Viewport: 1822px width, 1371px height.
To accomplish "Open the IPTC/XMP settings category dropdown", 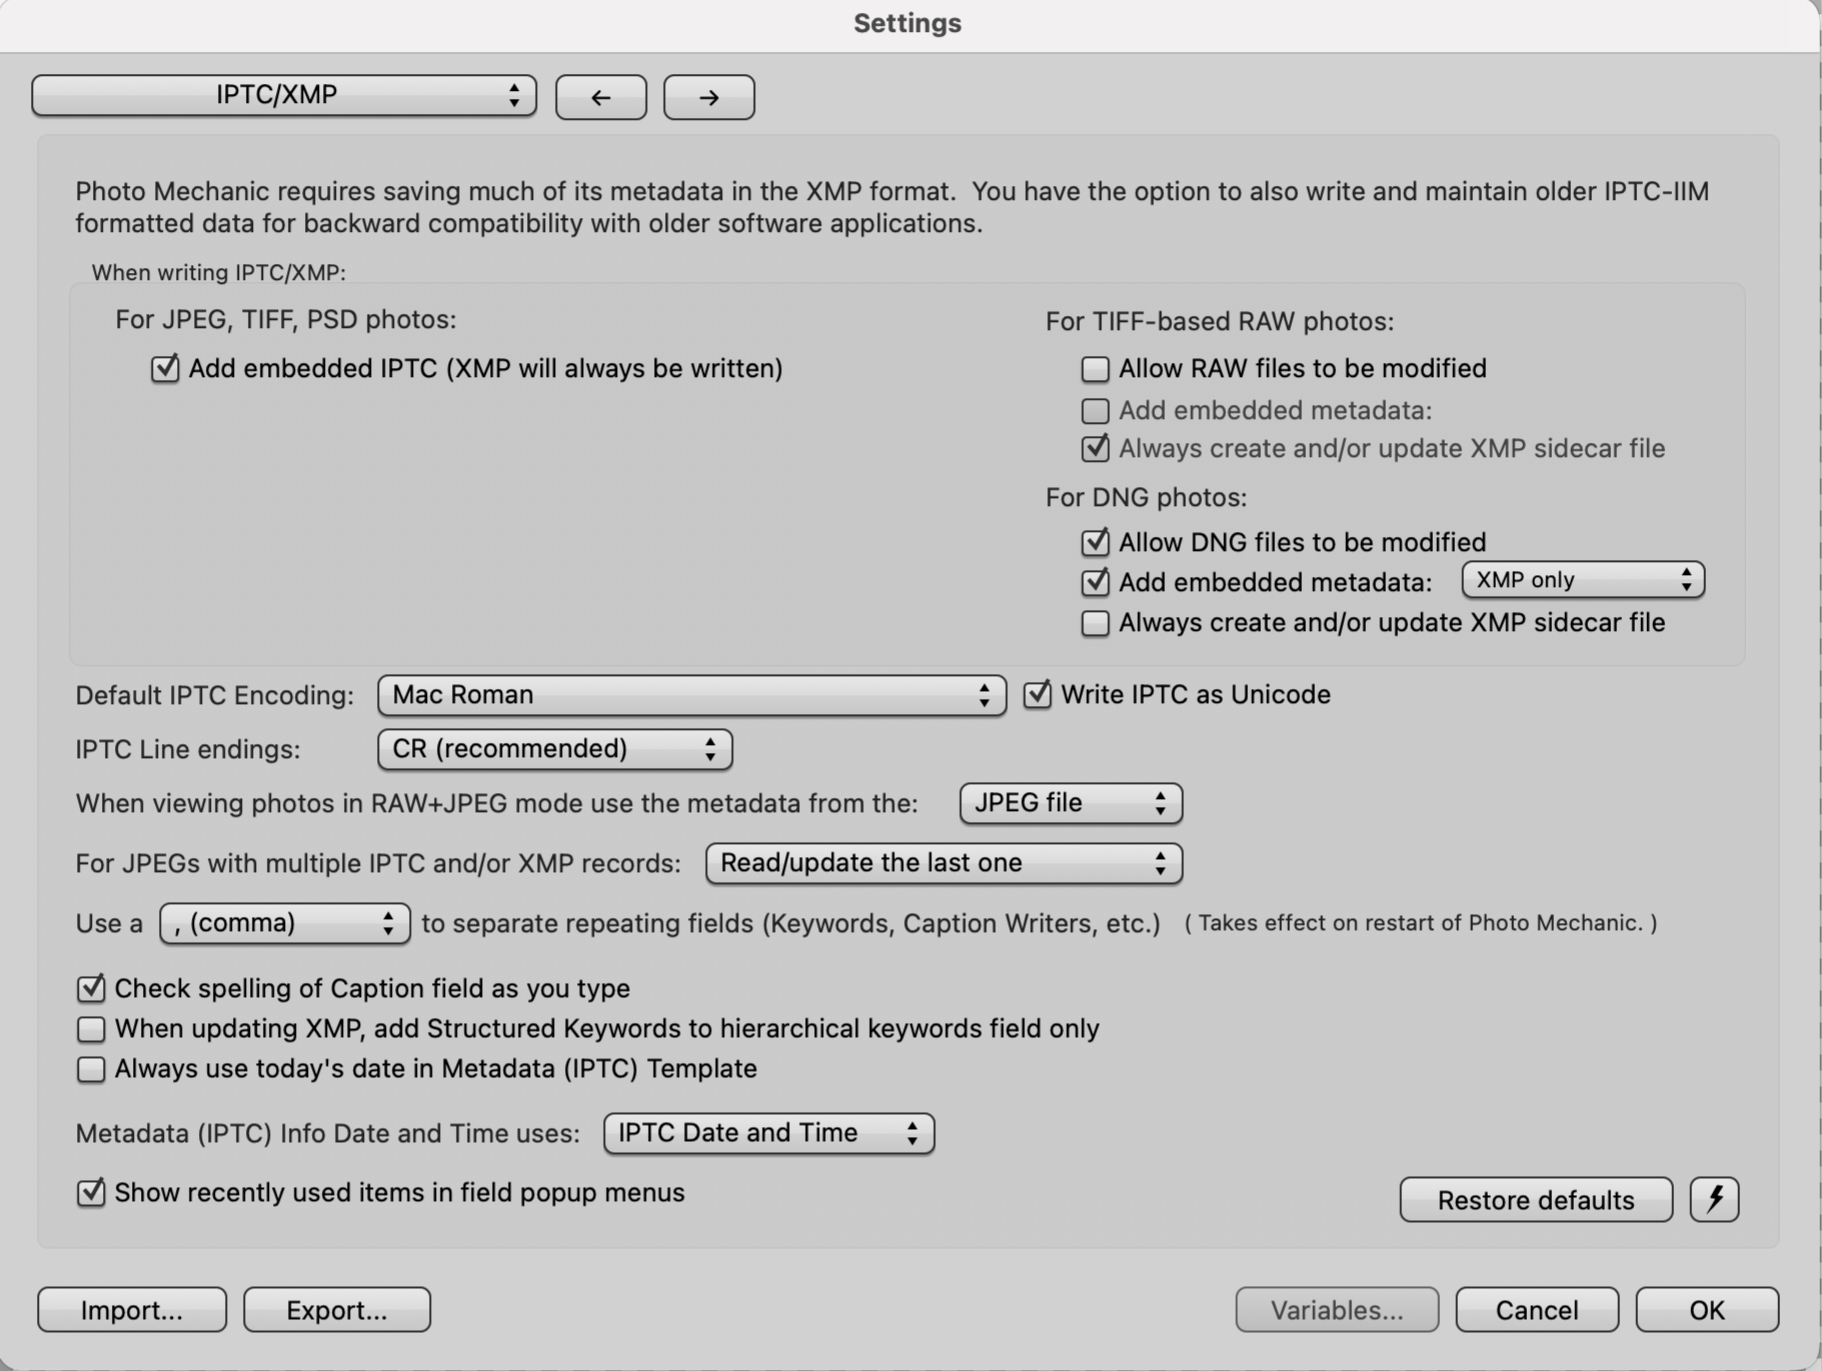I will click(x=284, y=95).
